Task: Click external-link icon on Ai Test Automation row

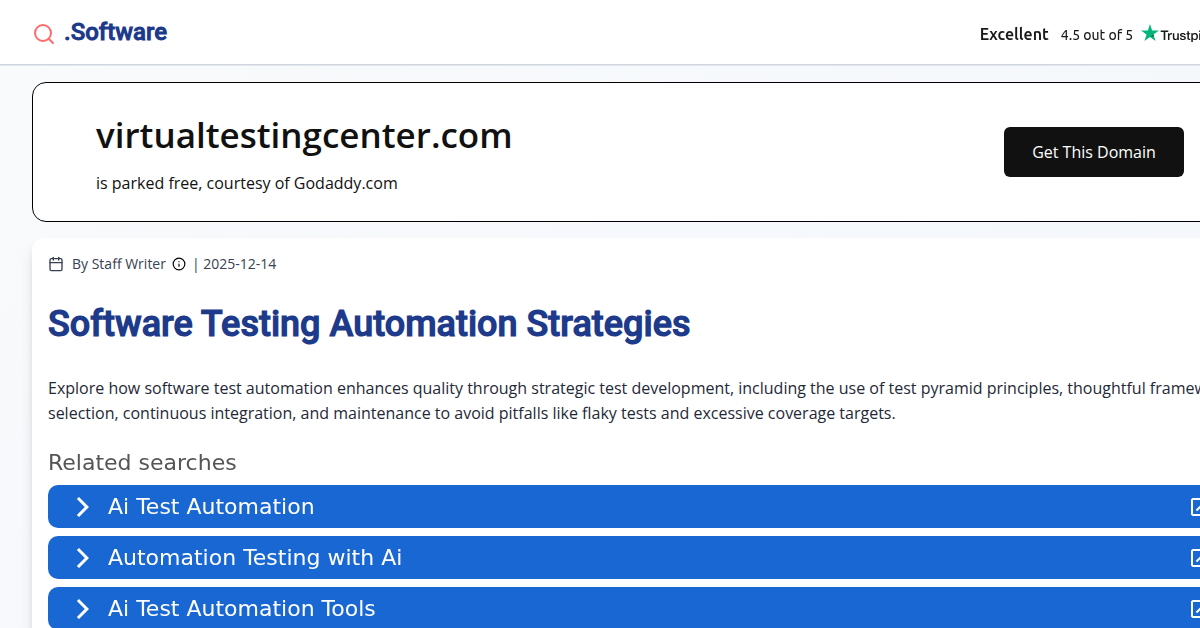Action: (x=1194, y=507)
